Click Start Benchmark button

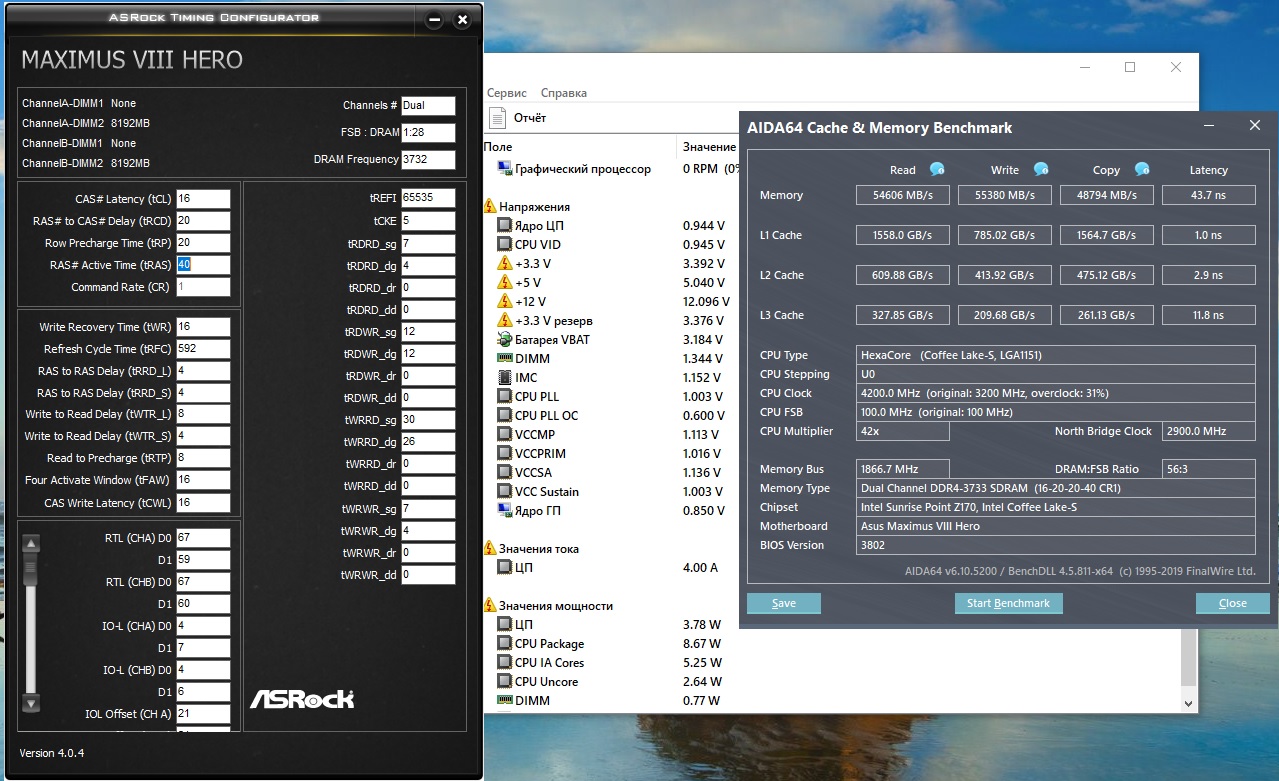coord(1008,603)
